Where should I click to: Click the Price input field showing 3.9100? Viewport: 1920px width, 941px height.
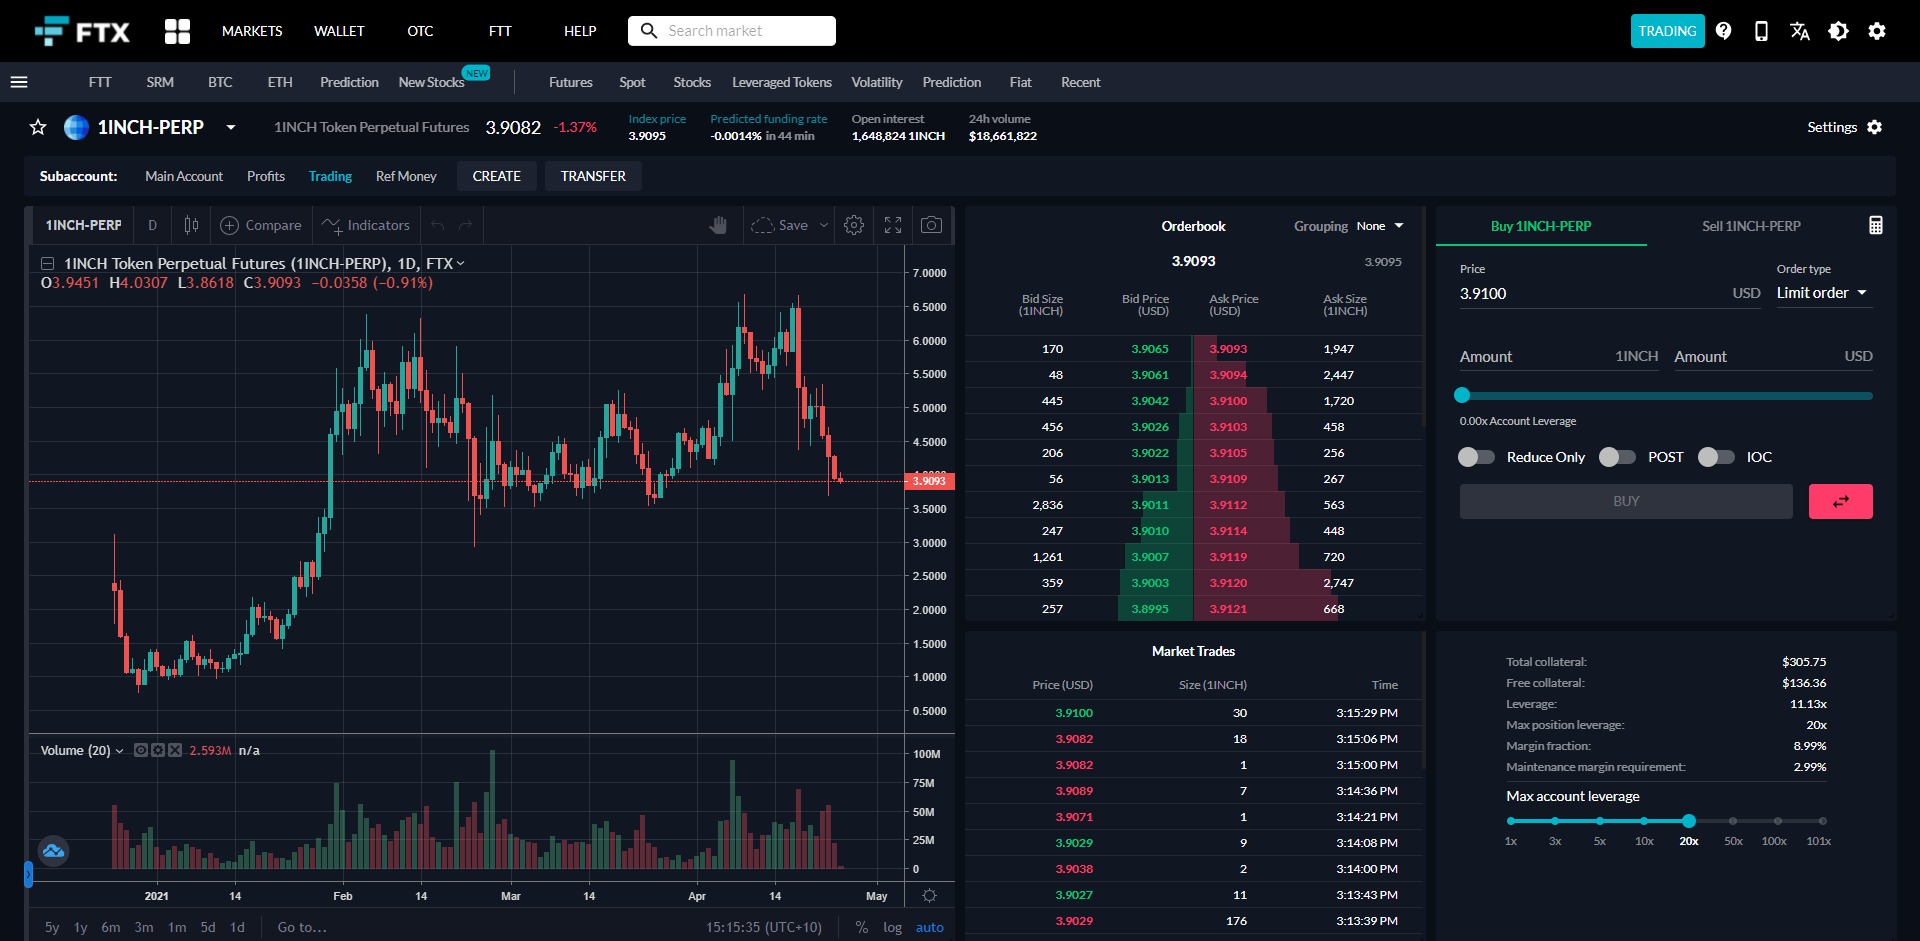tap(1560, 293)
